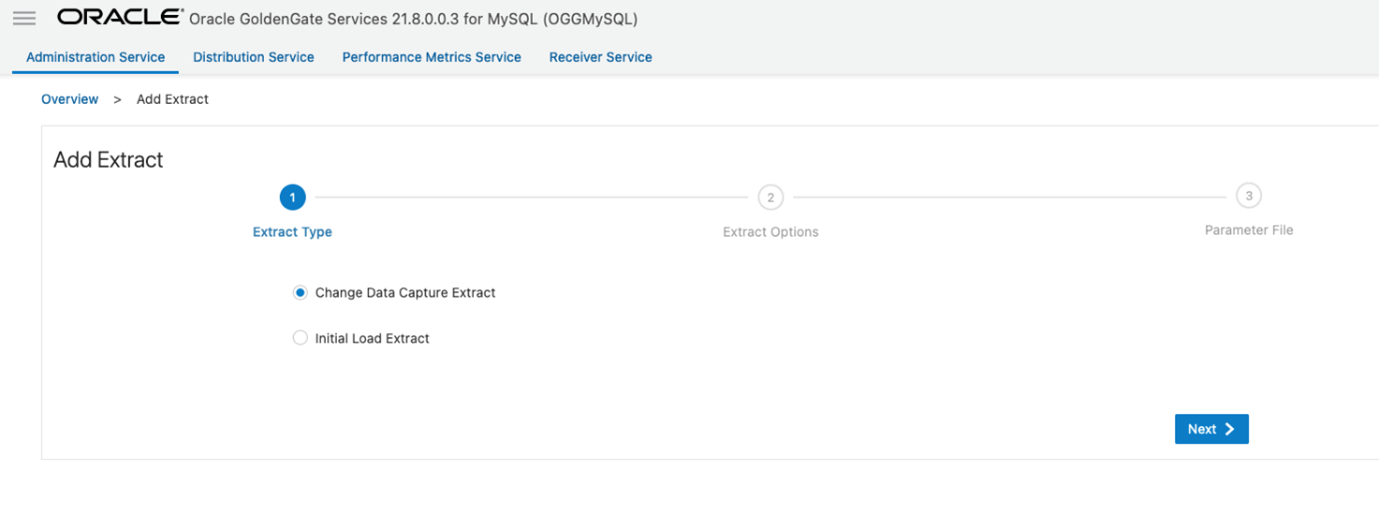The width and height of the screenshot is (1379, 515).
Task: Click the Initial Load Extract label
Action: [372, 339]
